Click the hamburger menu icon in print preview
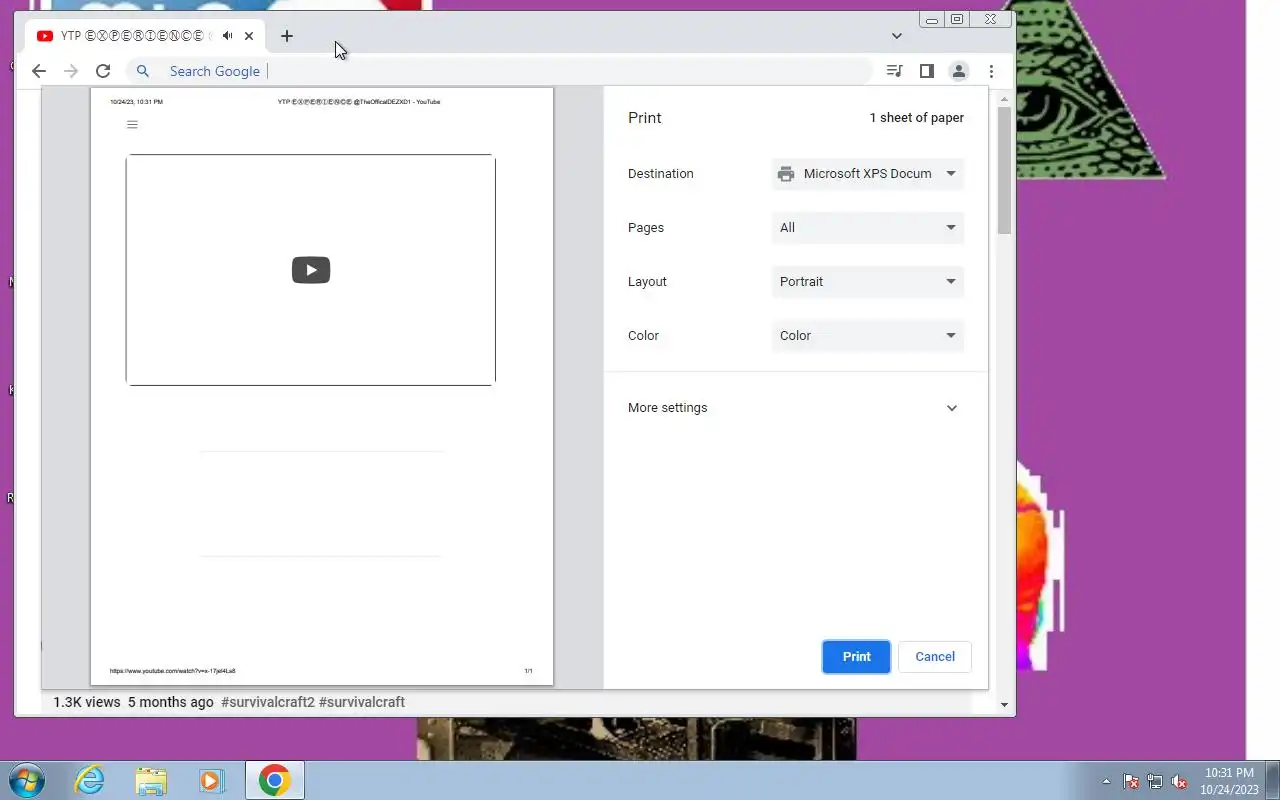 (x=132, y=125)
